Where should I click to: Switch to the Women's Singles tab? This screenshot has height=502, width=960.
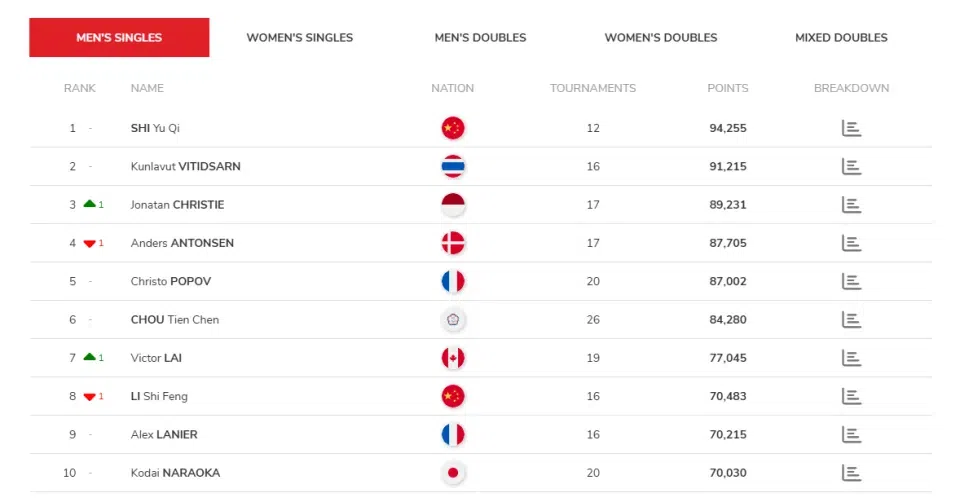299,37
